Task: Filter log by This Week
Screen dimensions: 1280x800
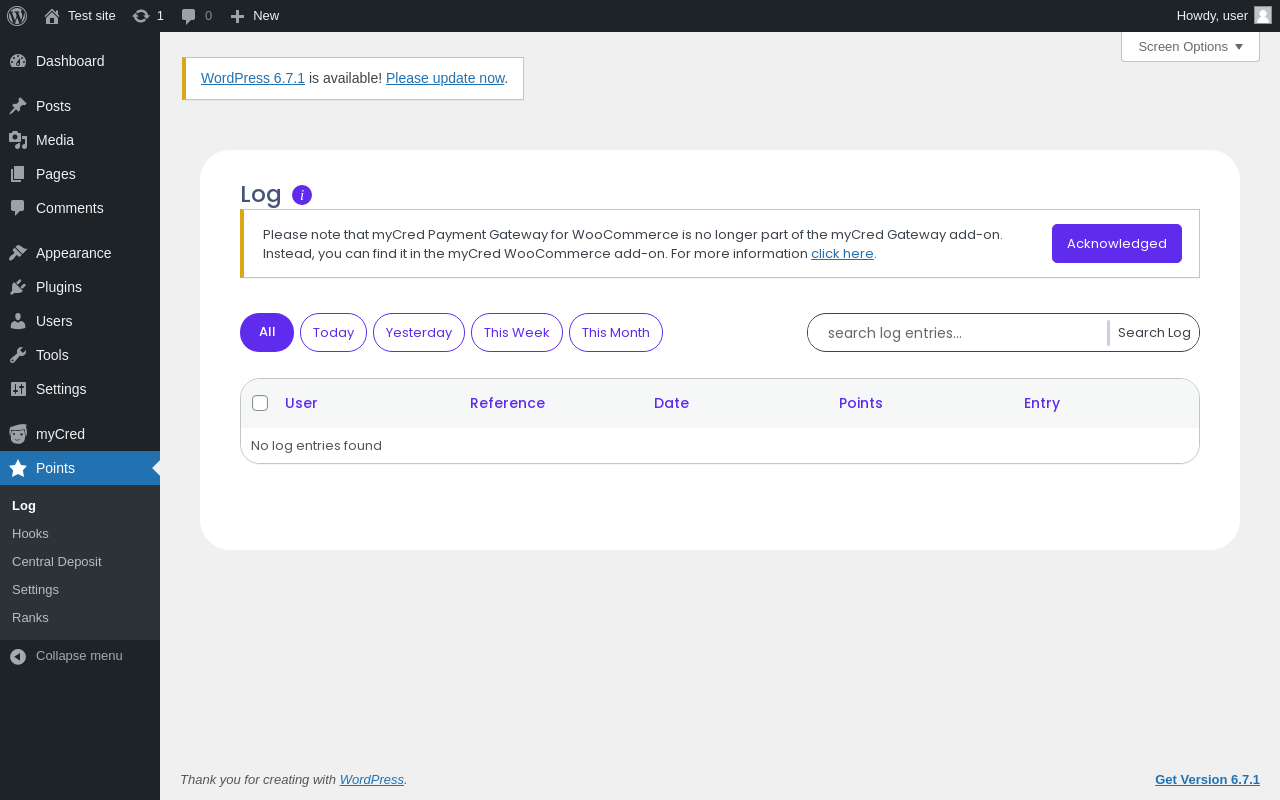Action: click(517, 332)
